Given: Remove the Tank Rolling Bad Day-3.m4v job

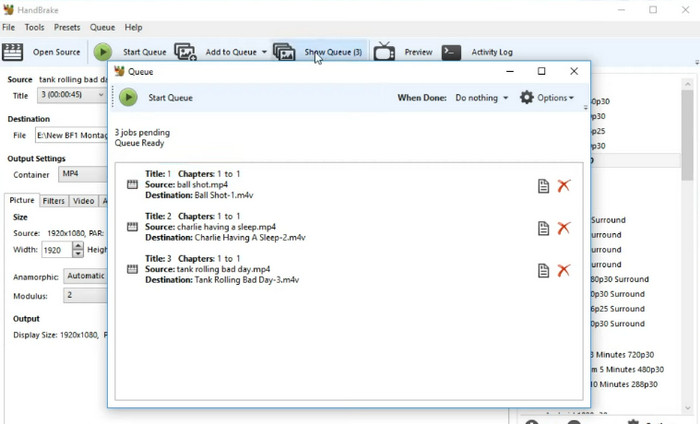Looking at the screenshot, I should coord(564,270).
